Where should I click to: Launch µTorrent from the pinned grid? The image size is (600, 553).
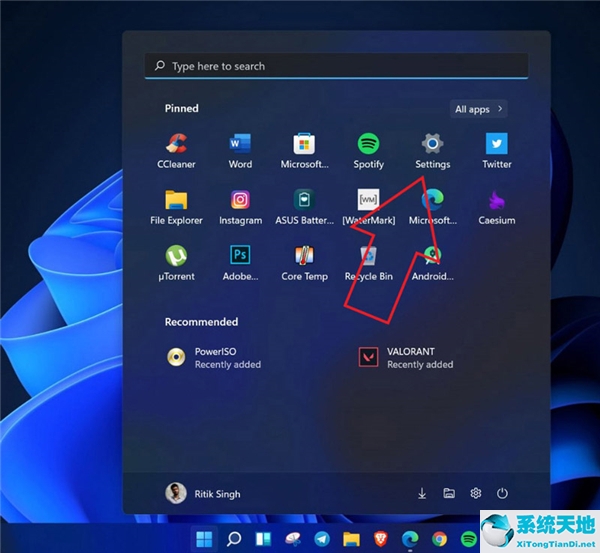pos(176,263)
